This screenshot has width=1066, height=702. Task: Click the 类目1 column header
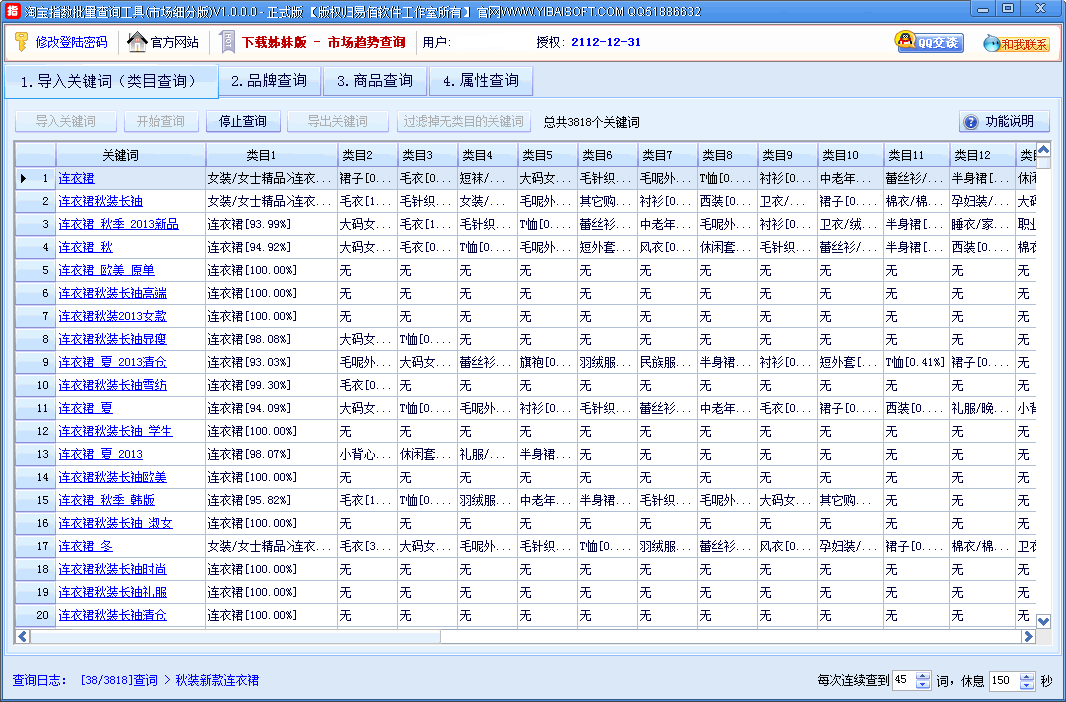point(271,155)
